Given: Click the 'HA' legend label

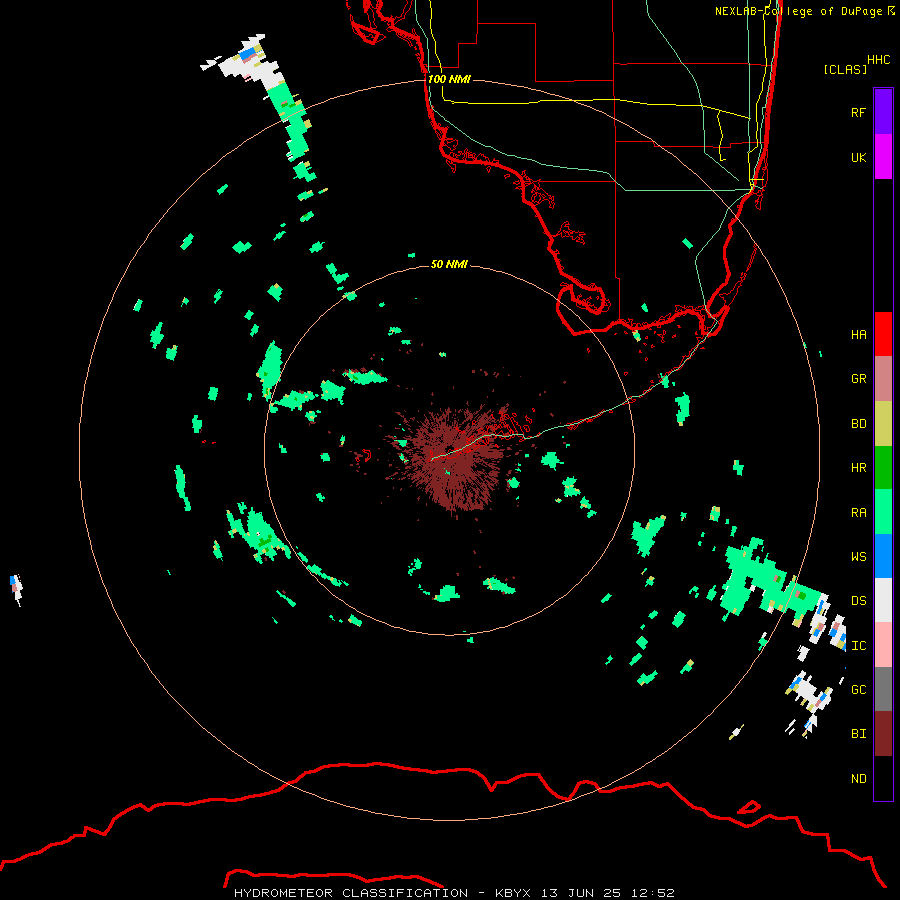Looking at the screenshot, I should pos(858,334).
